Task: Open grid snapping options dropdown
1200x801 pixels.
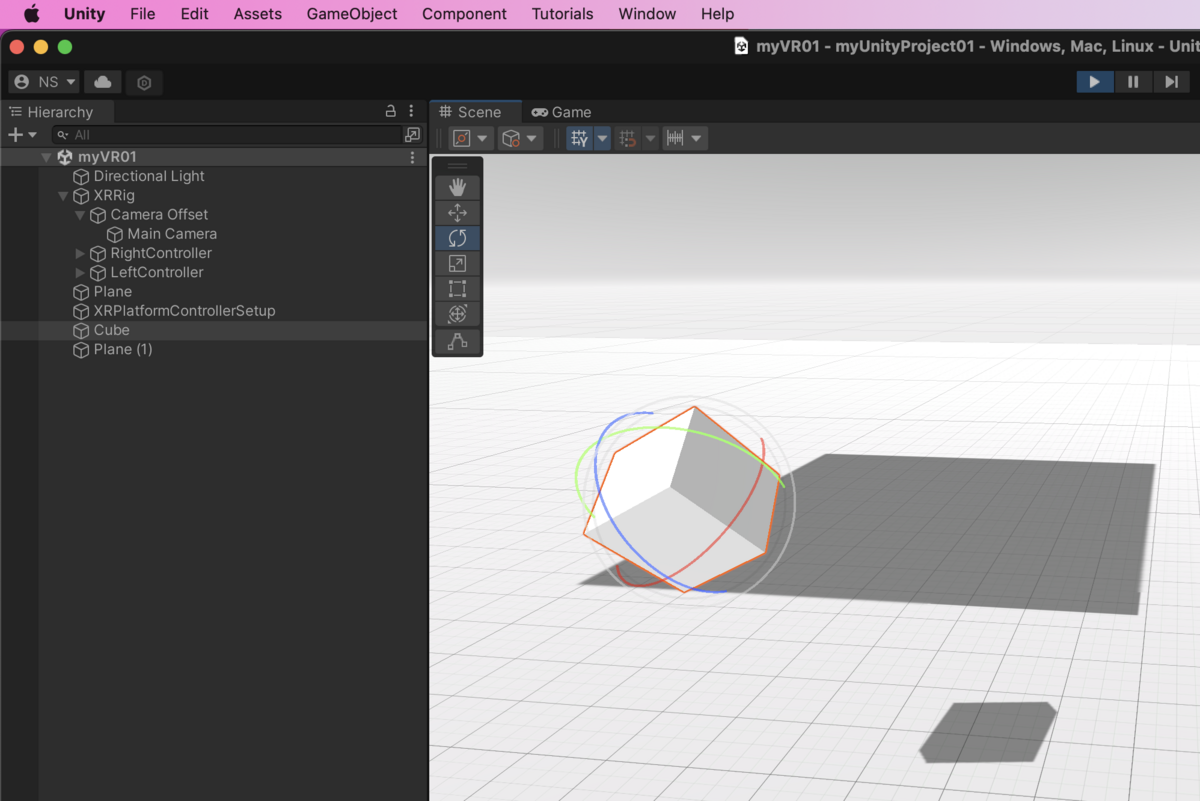Action: click(x=650, y=139)
